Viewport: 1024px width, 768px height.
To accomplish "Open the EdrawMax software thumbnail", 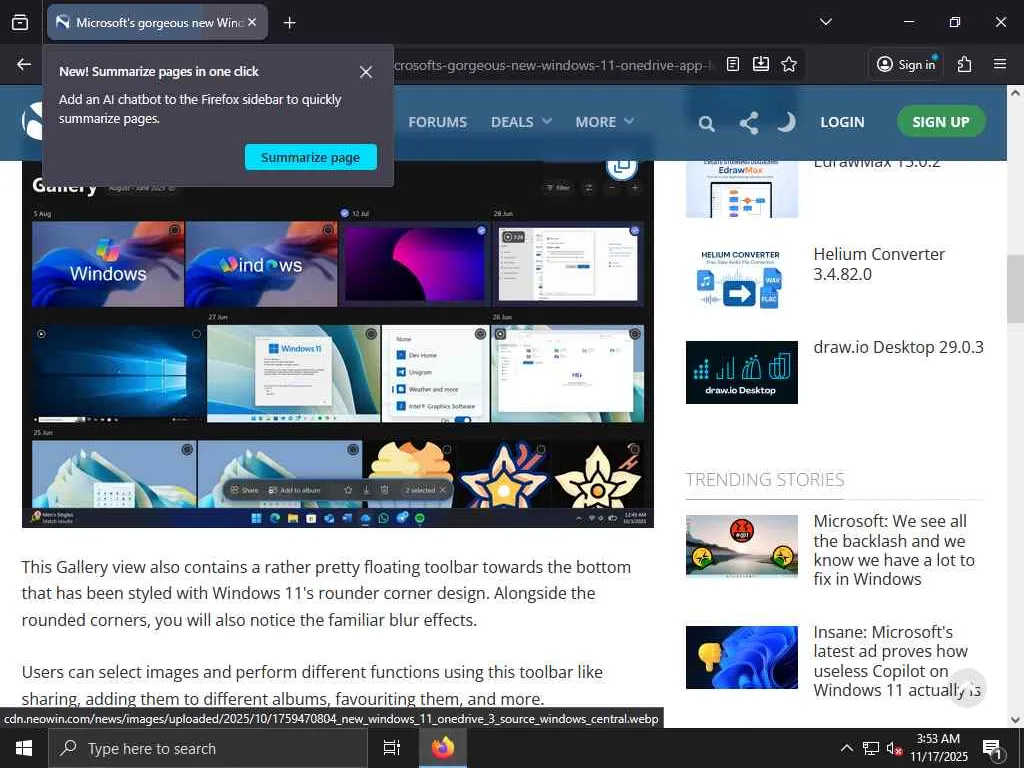I will coord(741,189).
